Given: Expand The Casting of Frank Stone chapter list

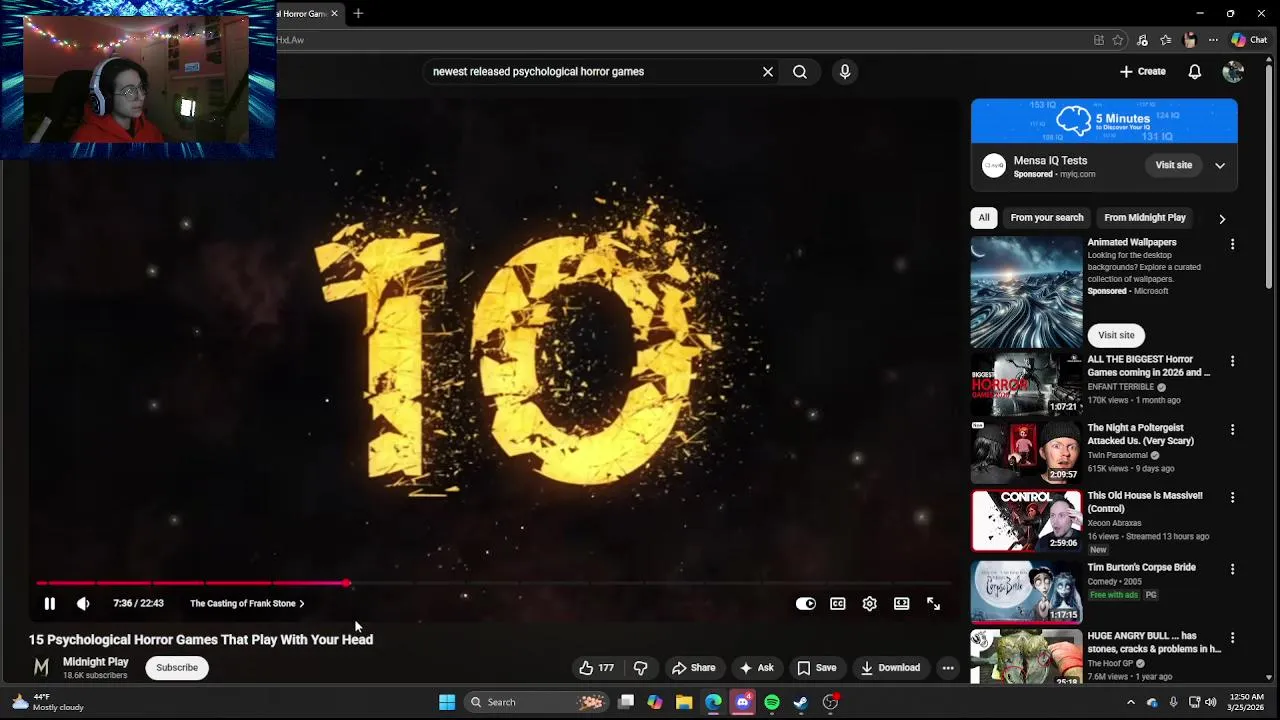Looking at the screenshot, I should tap(247, 603).
